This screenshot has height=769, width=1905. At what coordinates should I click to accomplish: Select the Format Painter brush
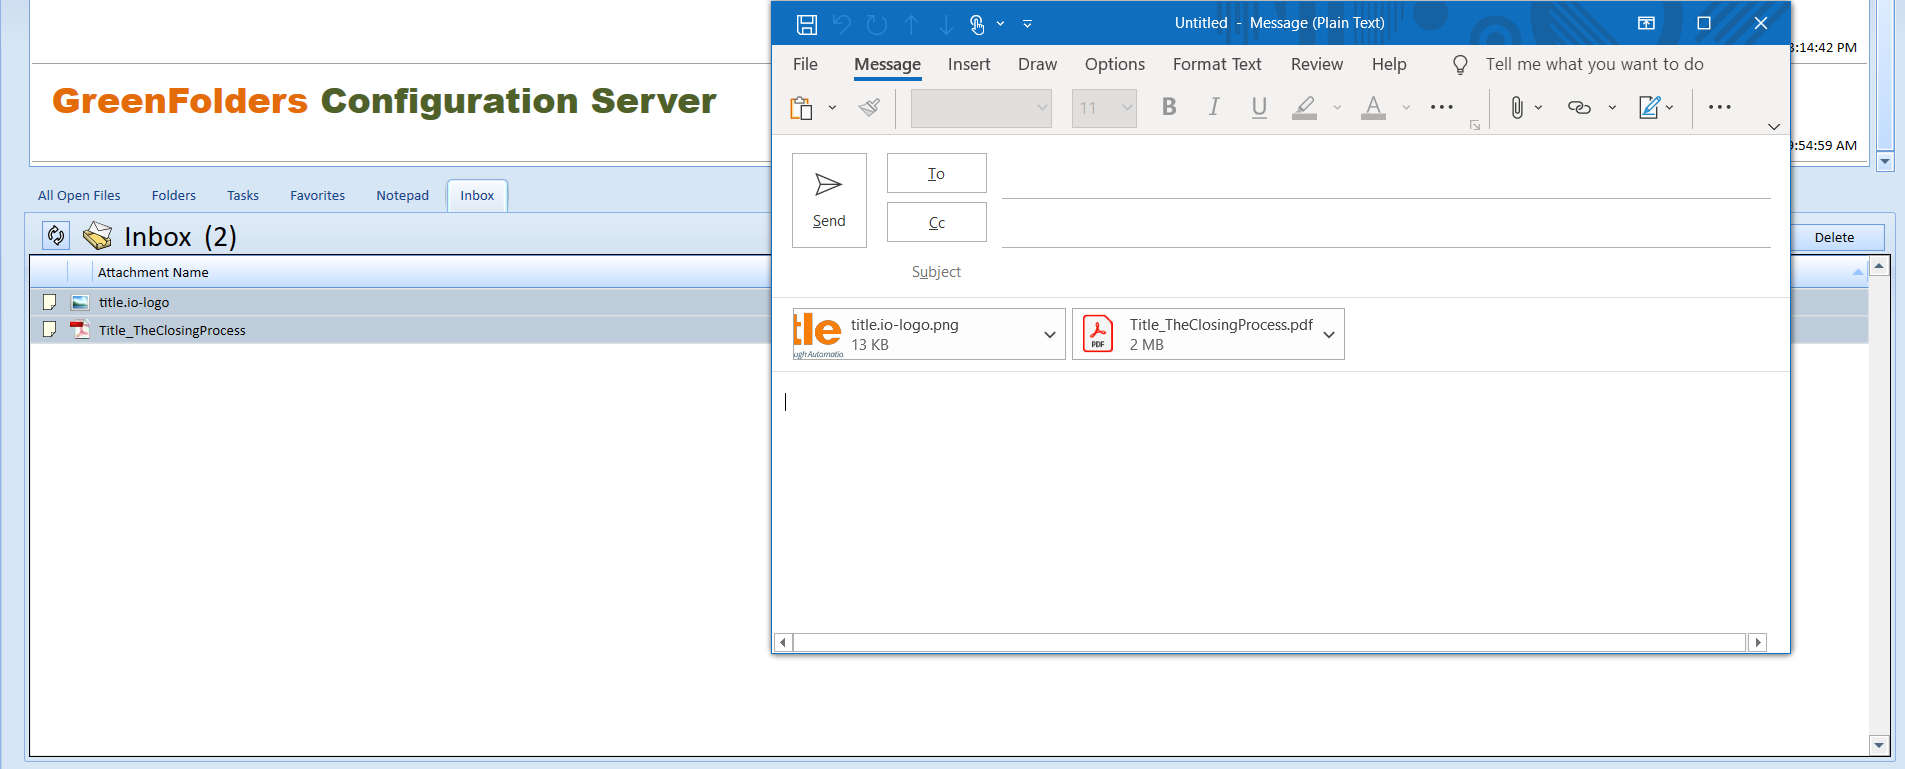click(x=870, y=107)
